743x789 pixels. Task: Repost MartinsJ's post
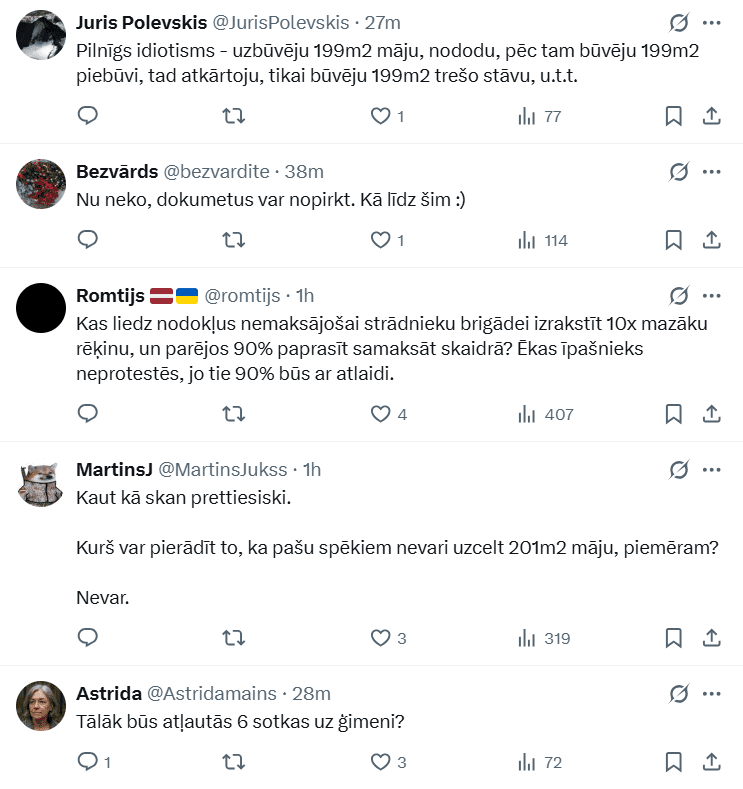[233, 638]
